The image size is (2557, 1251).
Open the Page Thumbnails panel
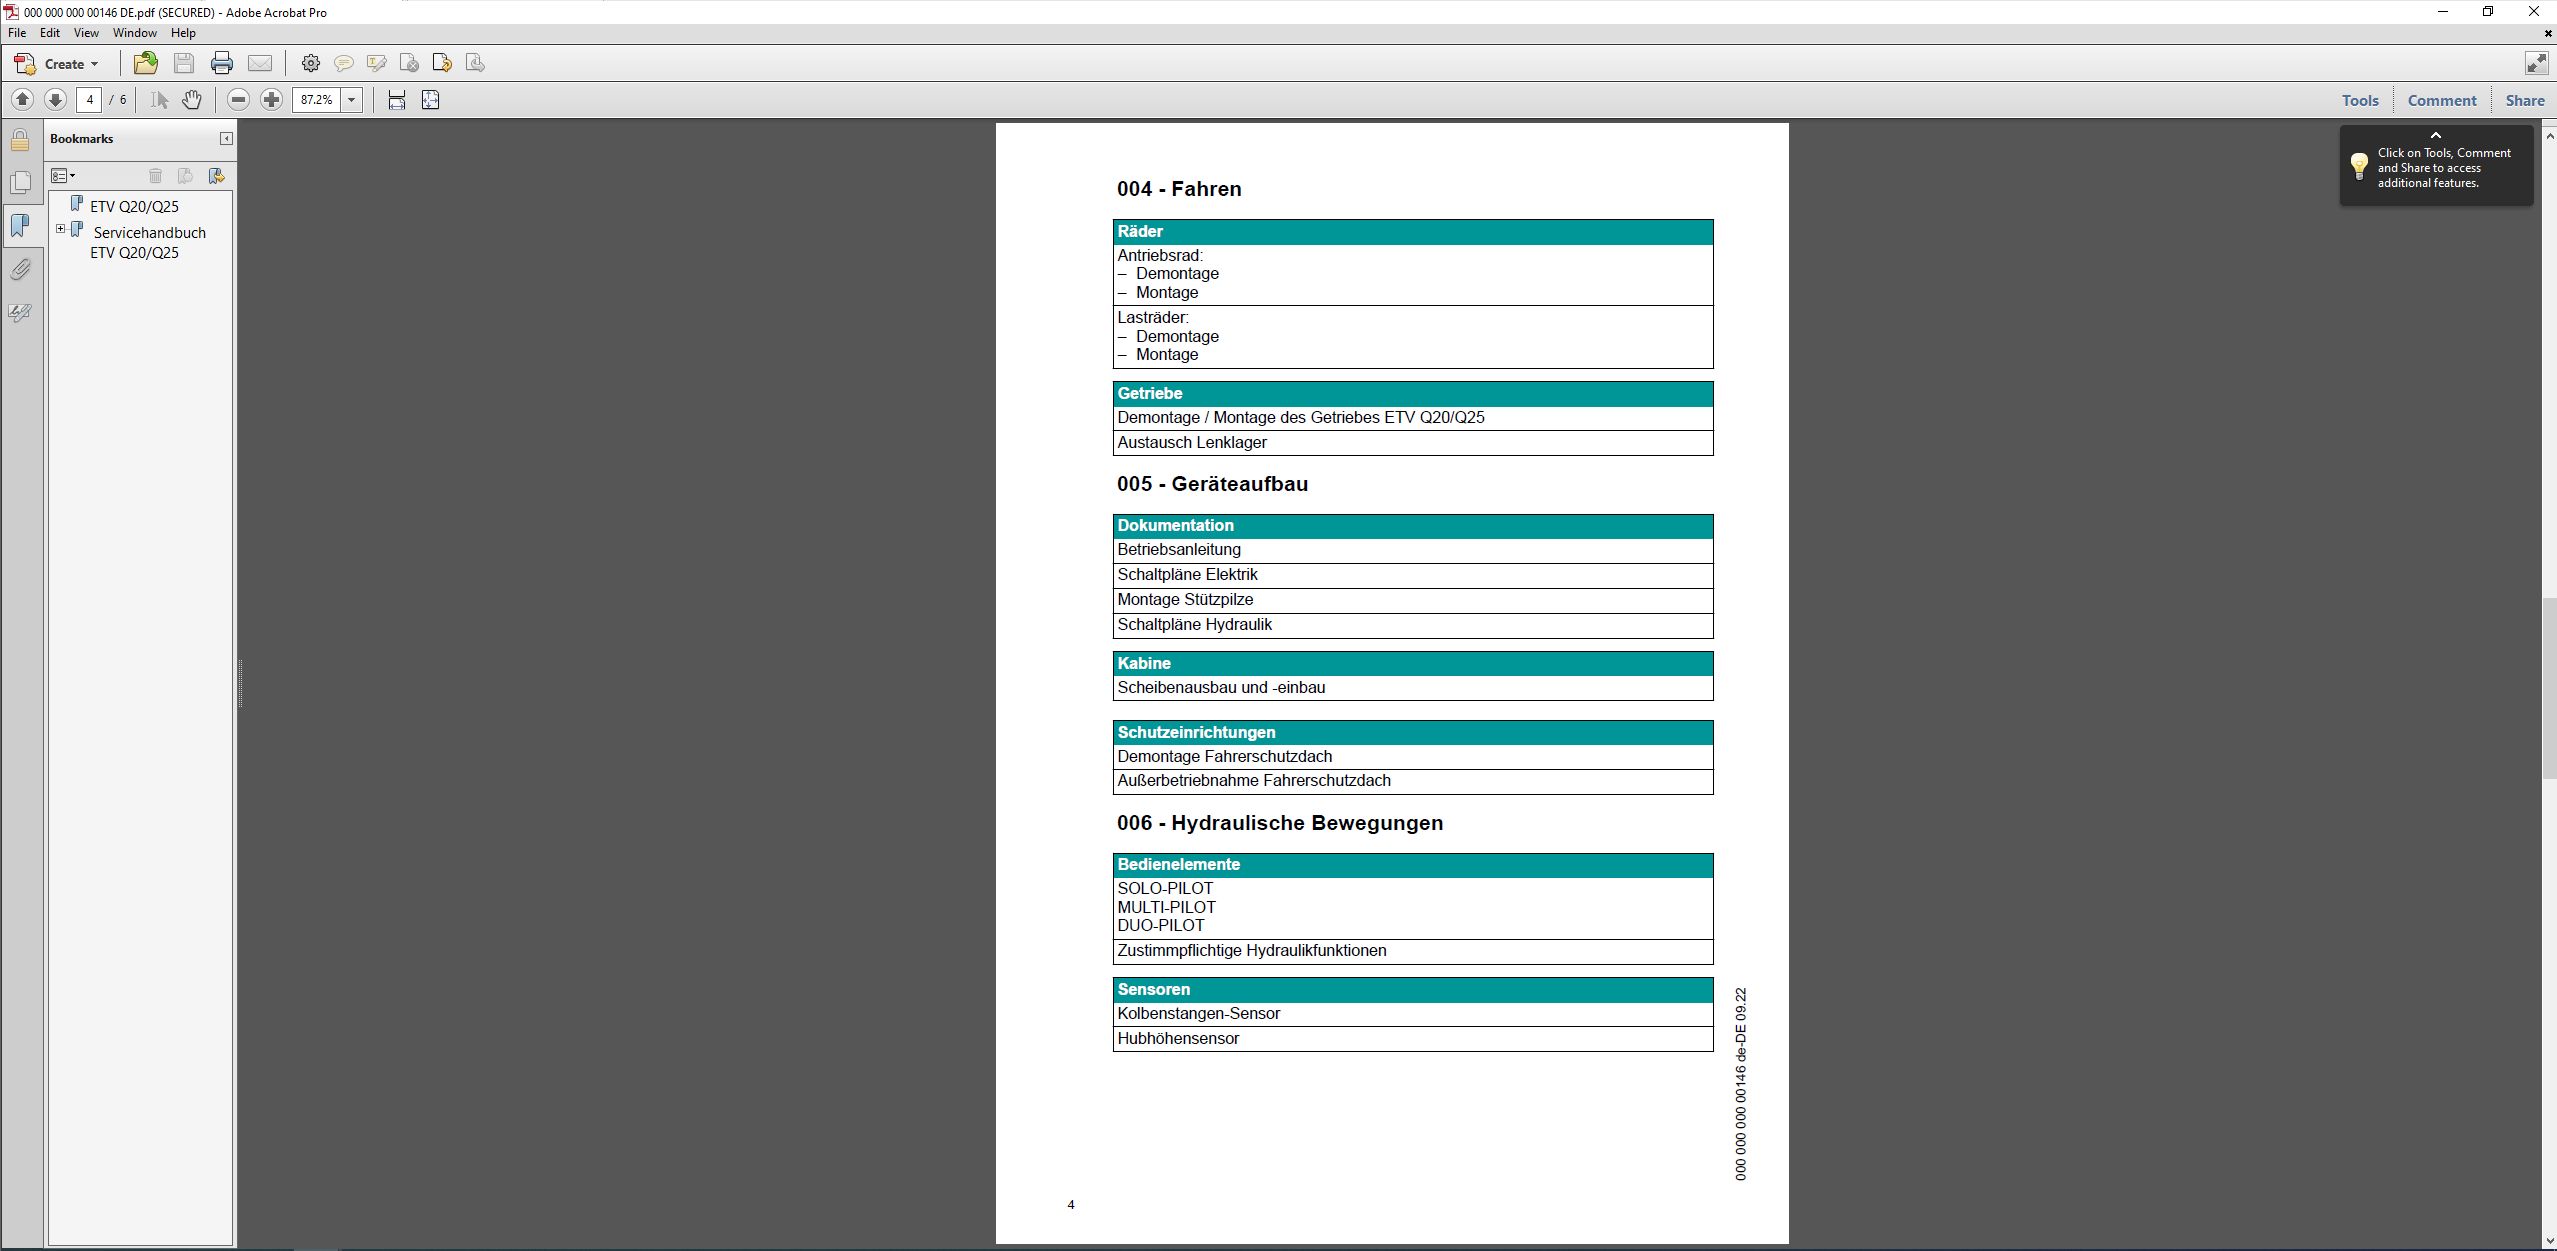[x=20, y=182]
